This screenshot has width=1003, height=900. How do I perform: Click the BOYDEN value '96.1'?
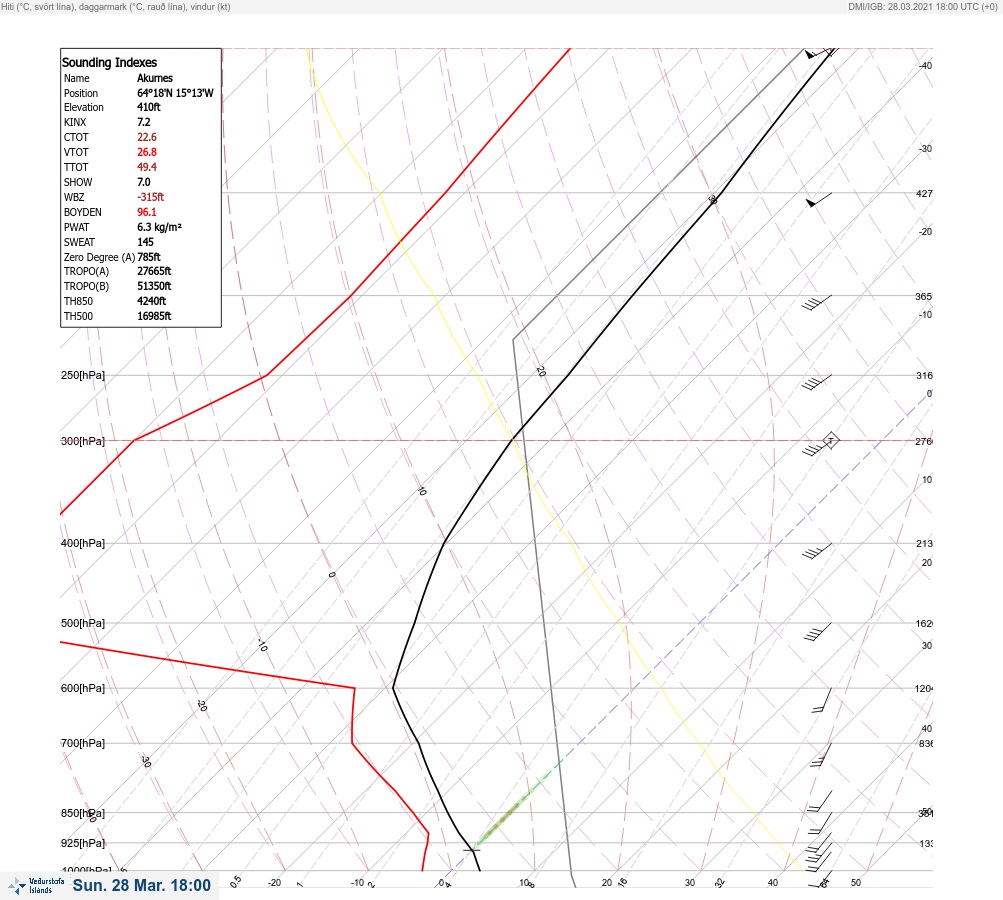(146, 212)
